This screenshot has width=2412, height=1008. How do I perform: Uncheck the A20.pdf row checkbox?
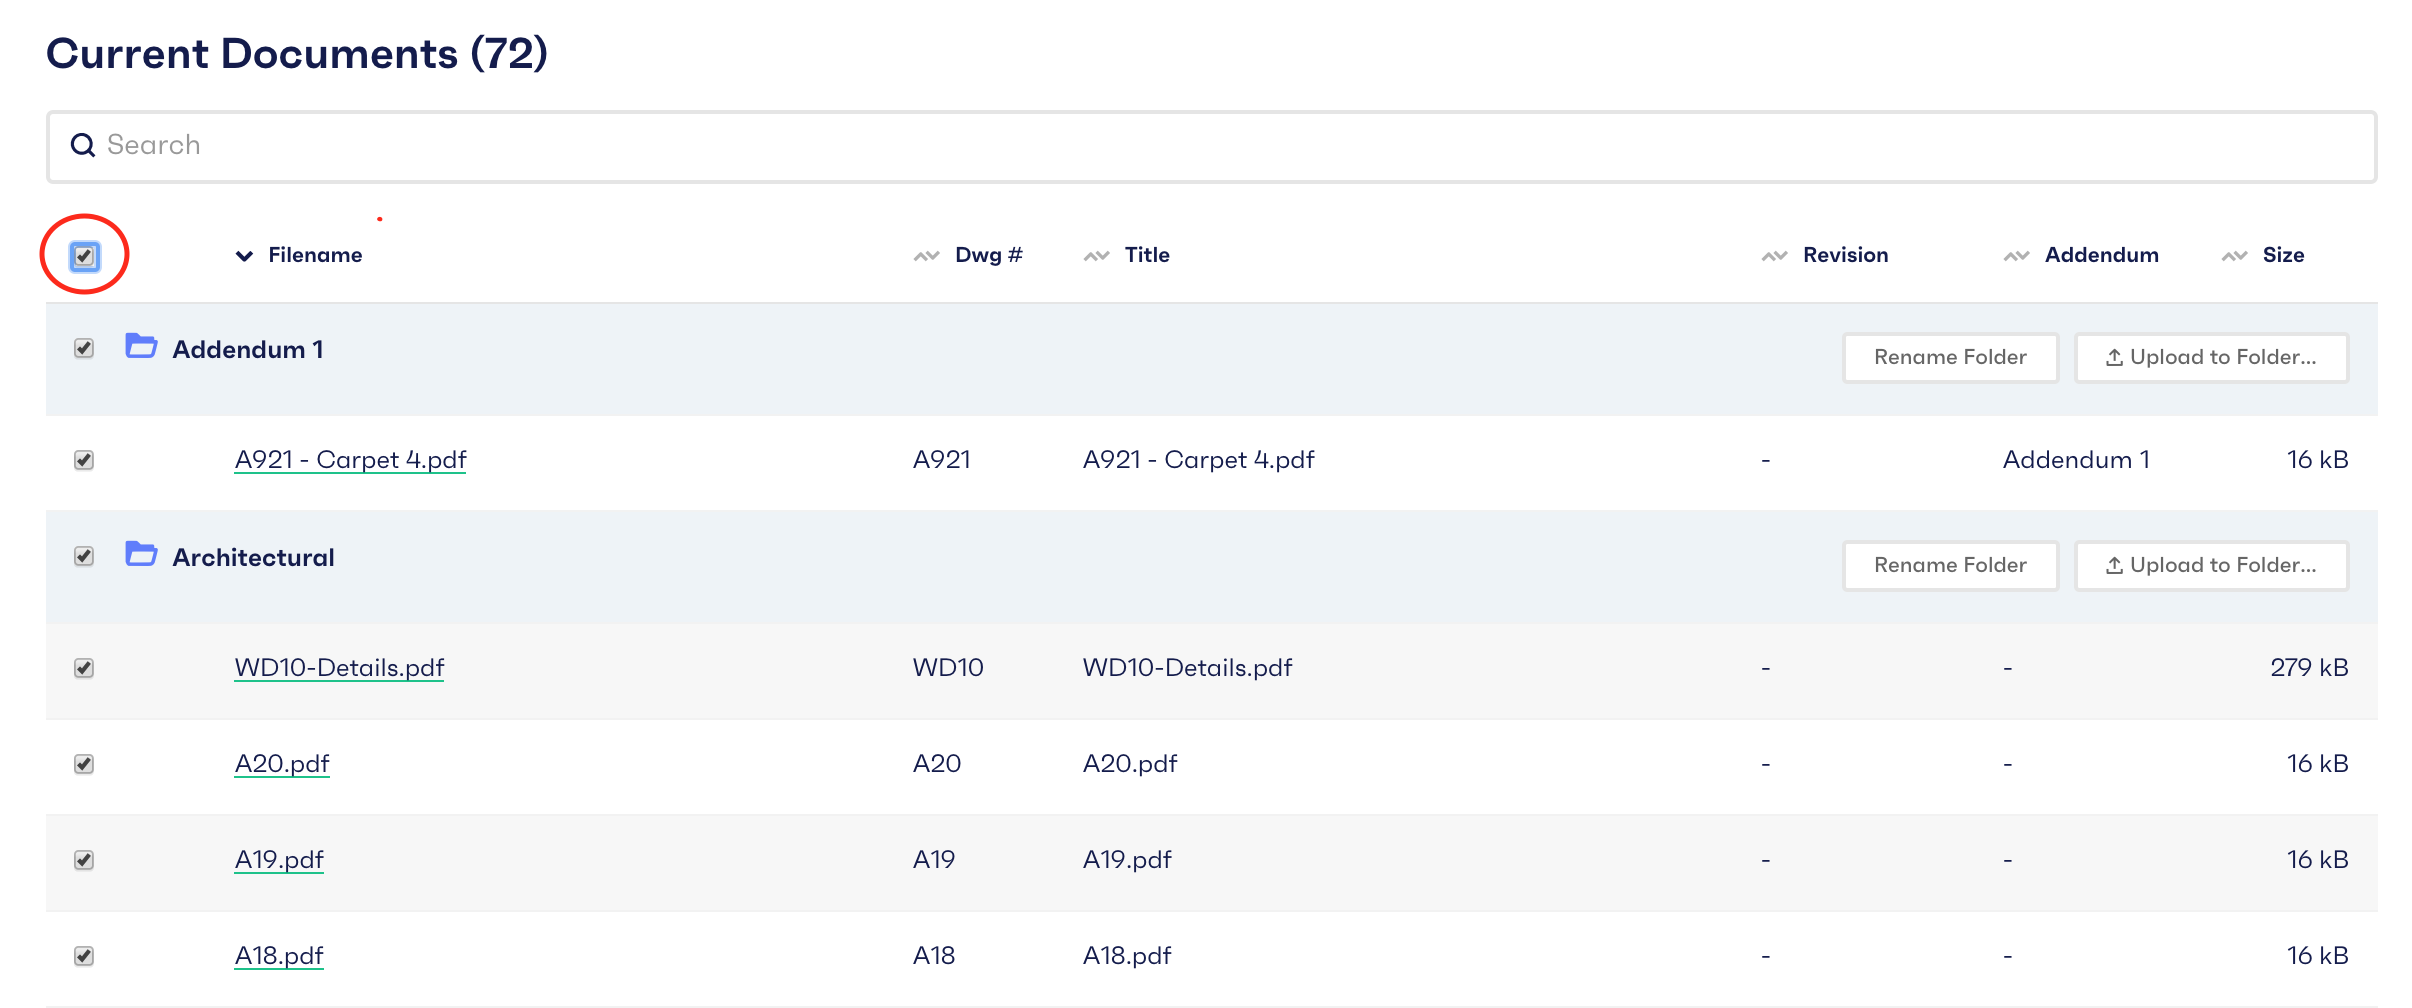point(84,764)
